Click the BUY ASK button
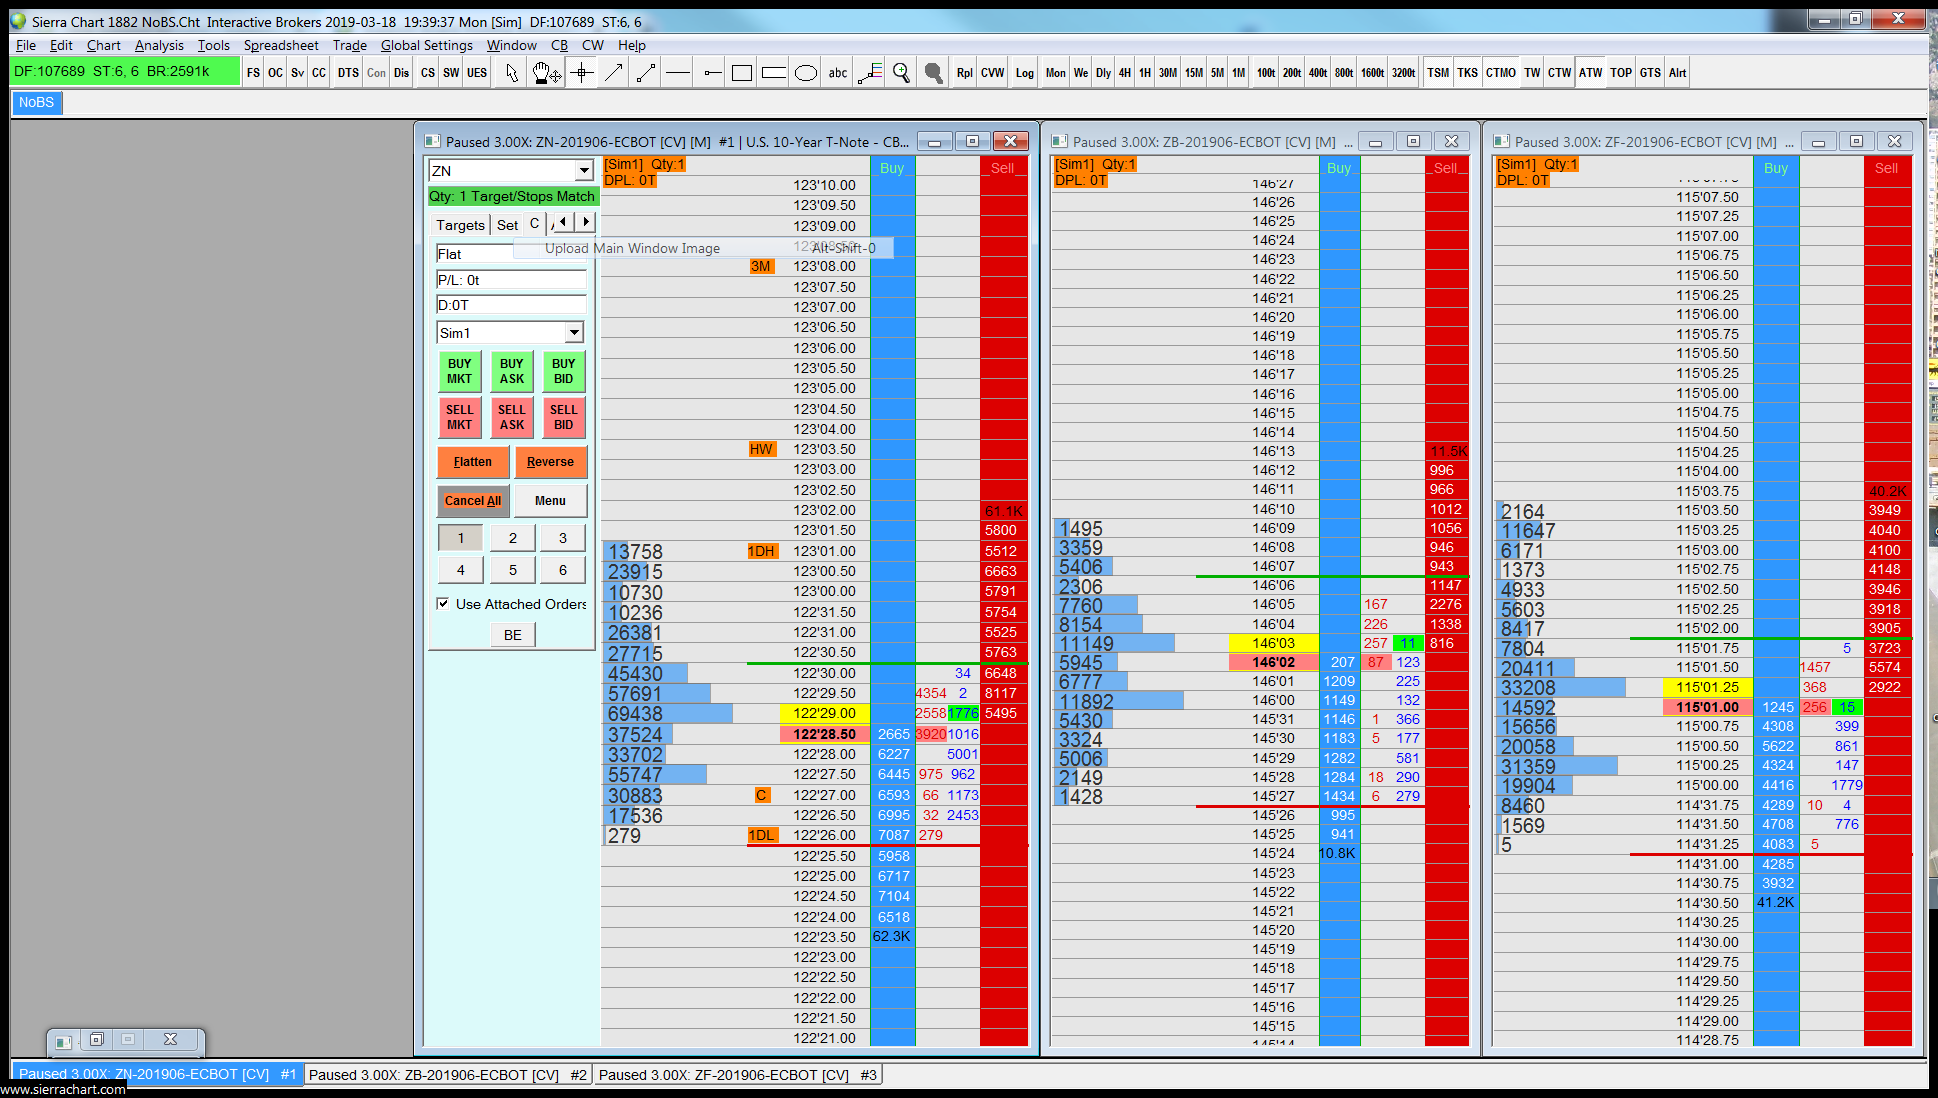Image resolution: width=1938 pixels, height=1098 pixels. [512, 371]
